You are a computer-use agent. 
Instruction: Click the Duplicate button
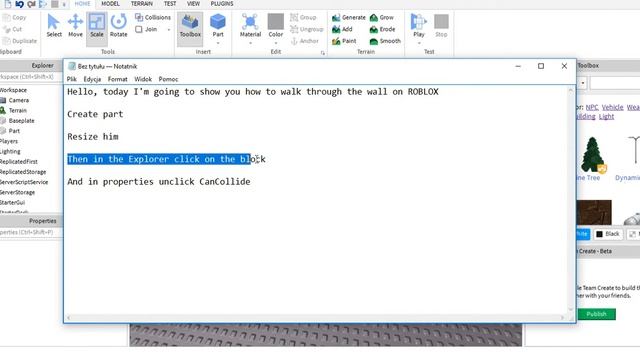click(x=20, y=41)
